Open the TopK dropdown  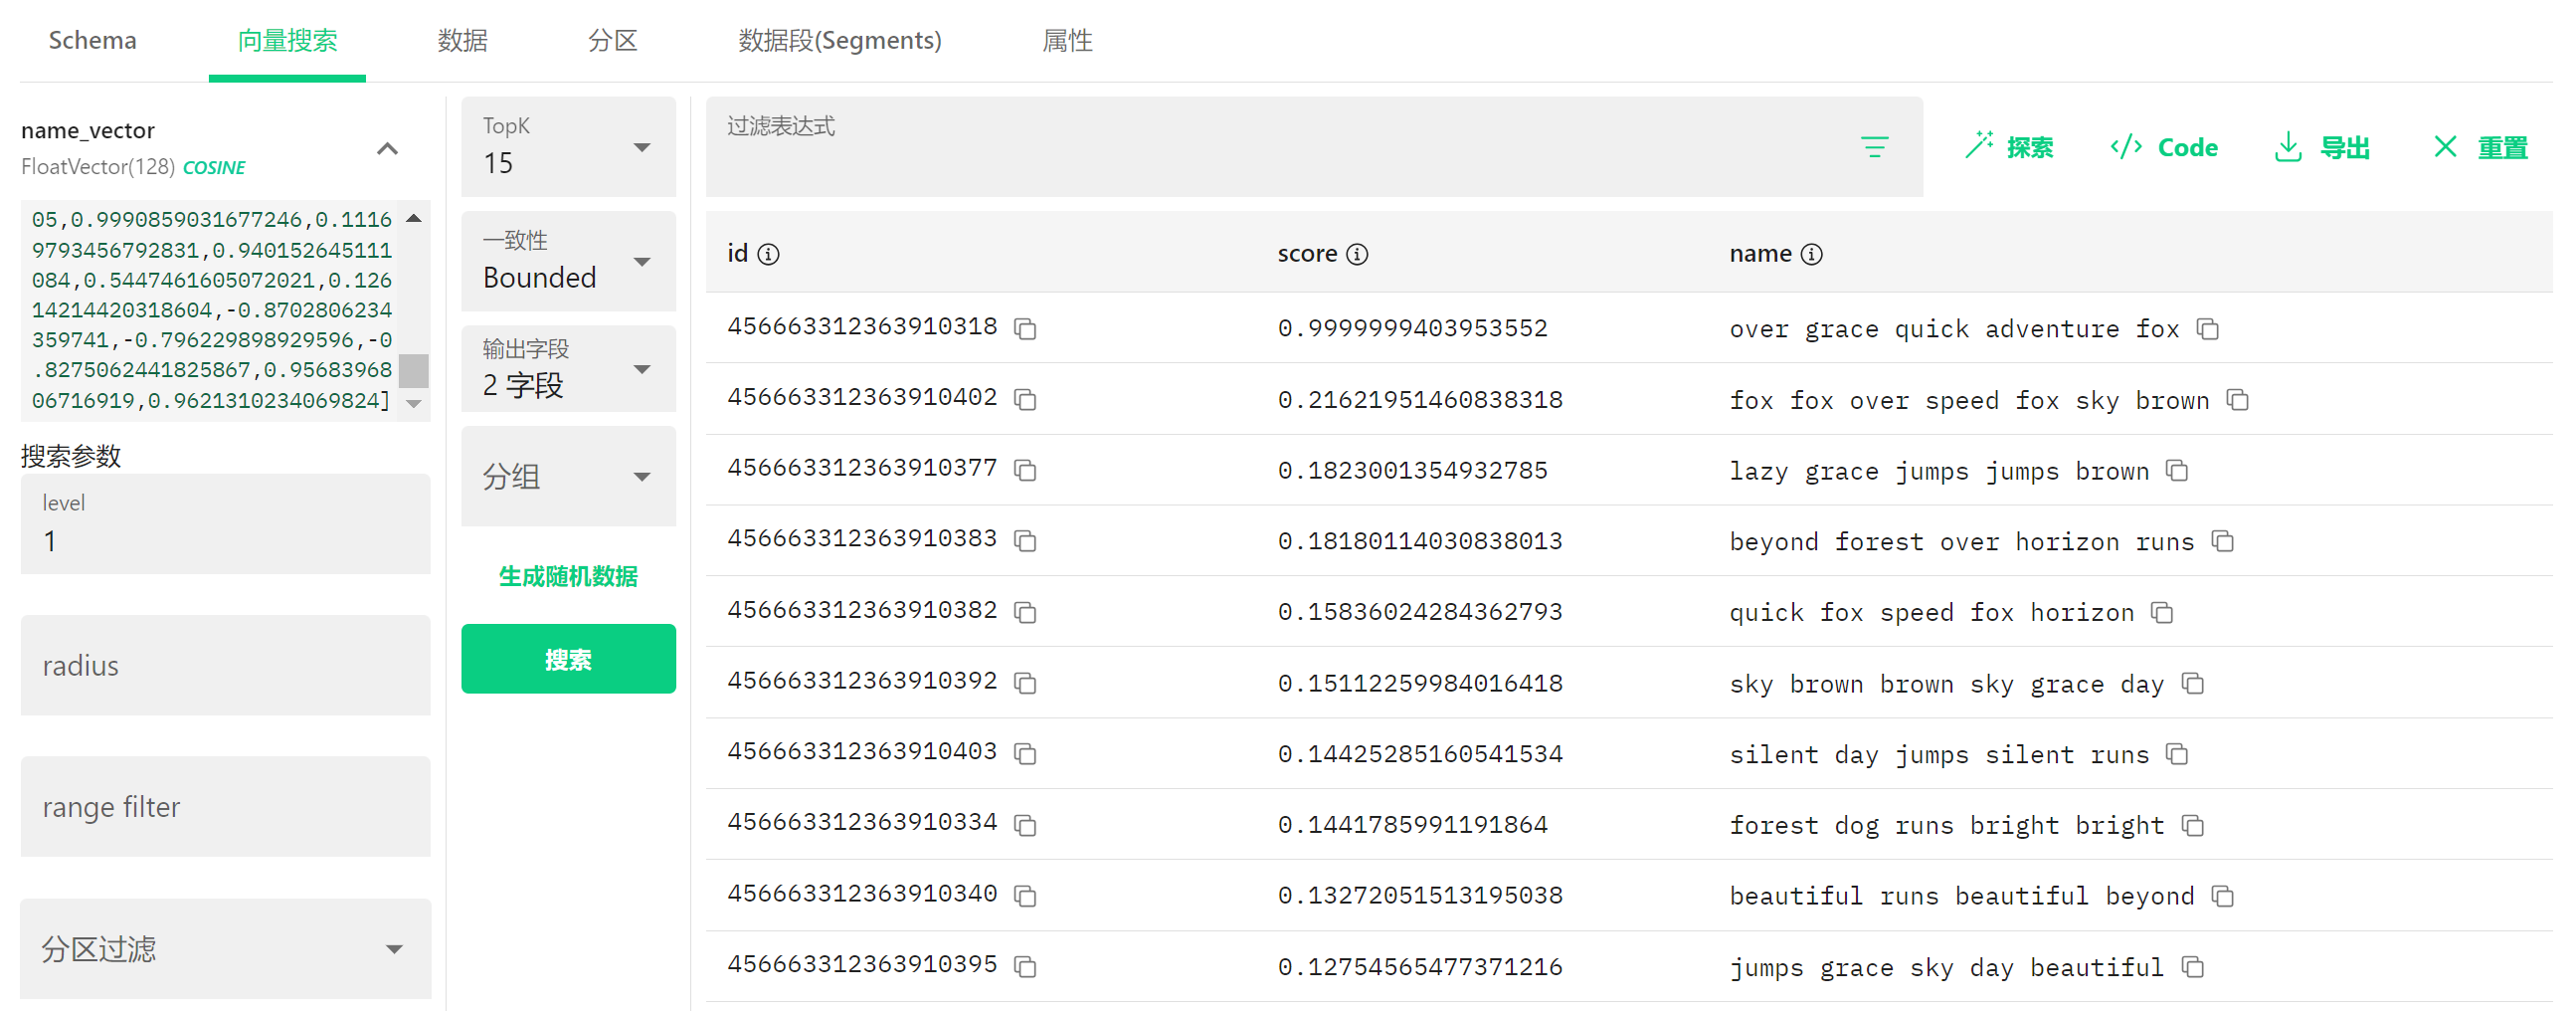click(567, 147)
